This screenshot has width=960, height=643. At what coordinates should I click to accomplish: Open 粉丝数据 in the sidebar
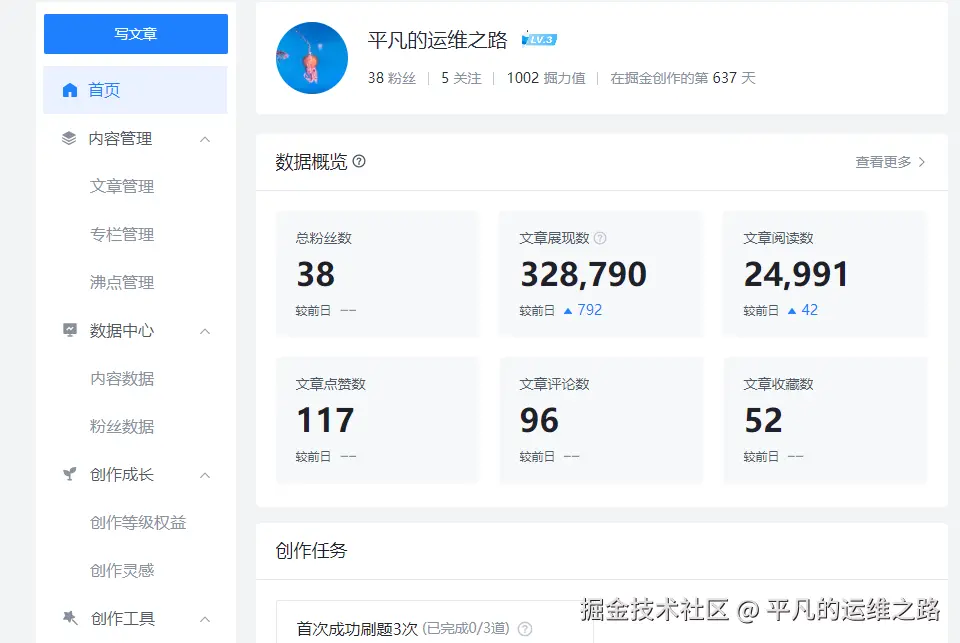(x=122, y=426)
